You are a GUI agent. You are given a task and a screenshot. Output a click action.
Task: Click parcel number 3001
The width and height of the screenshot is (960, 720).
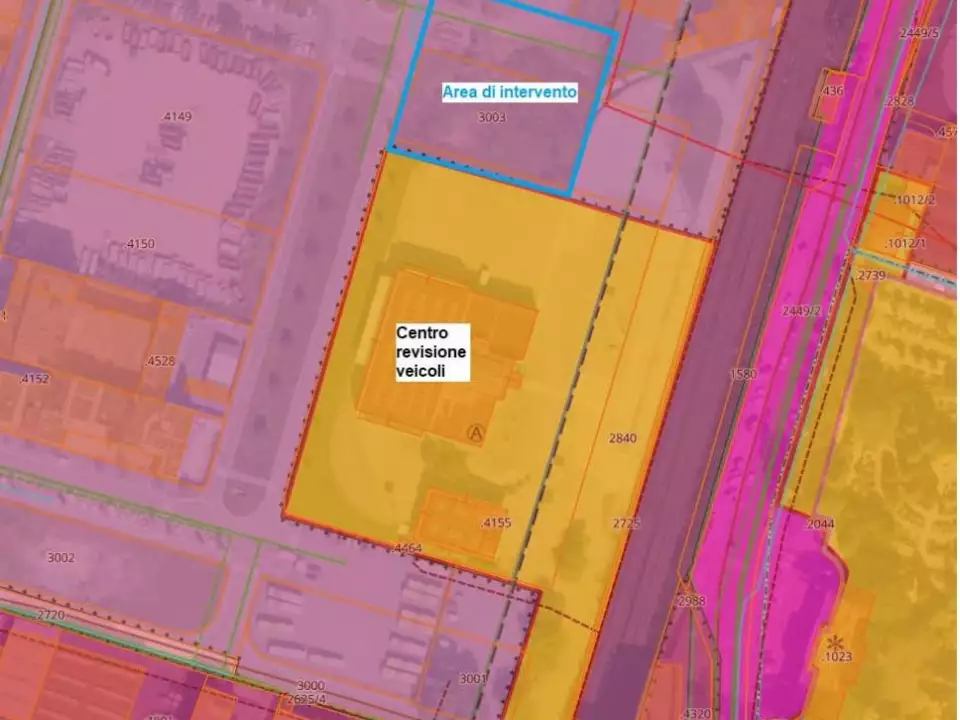472,679
